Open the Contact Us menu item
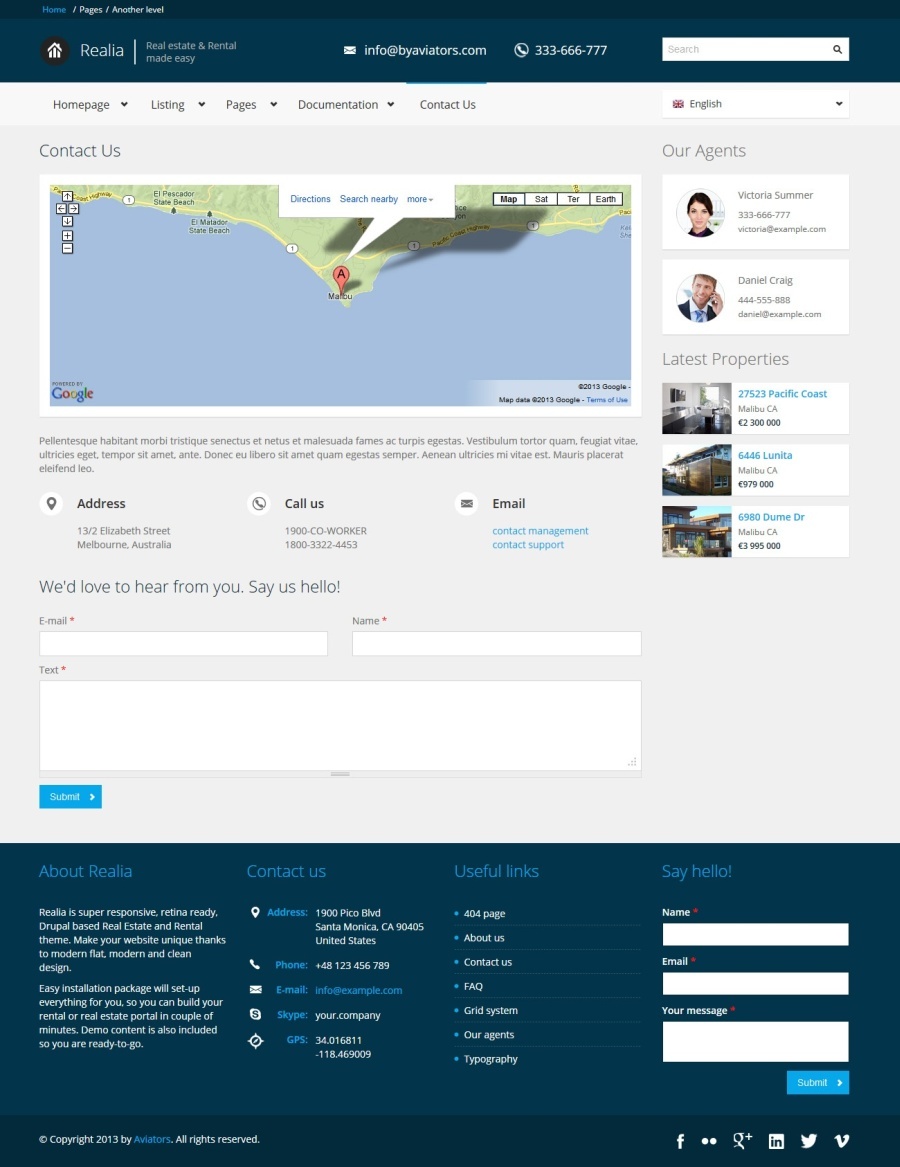 (447, 105)
